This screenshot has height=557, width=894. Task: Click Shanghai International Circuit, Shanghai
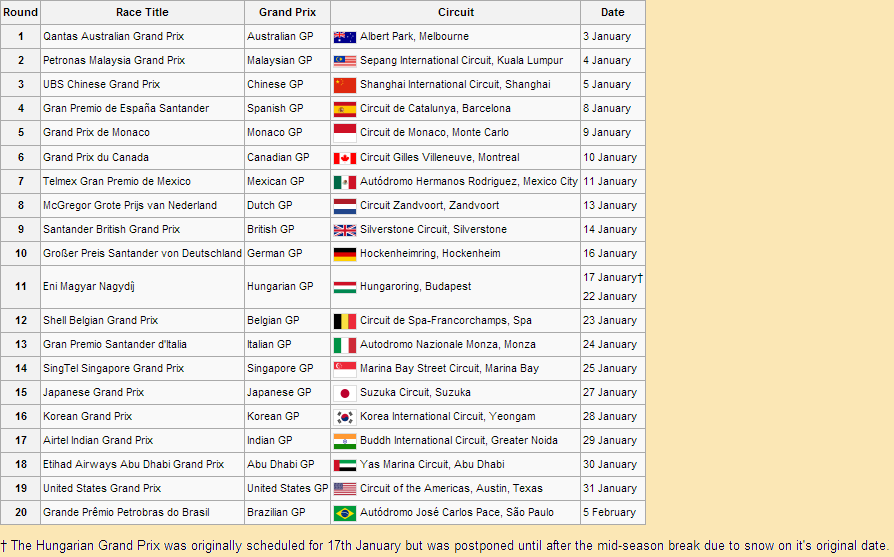coord(455,84)
